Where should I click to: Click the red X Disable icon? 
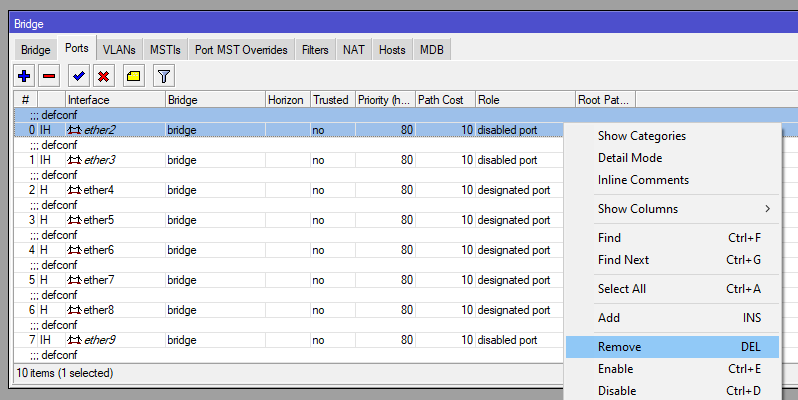click(x=103, y=76)
